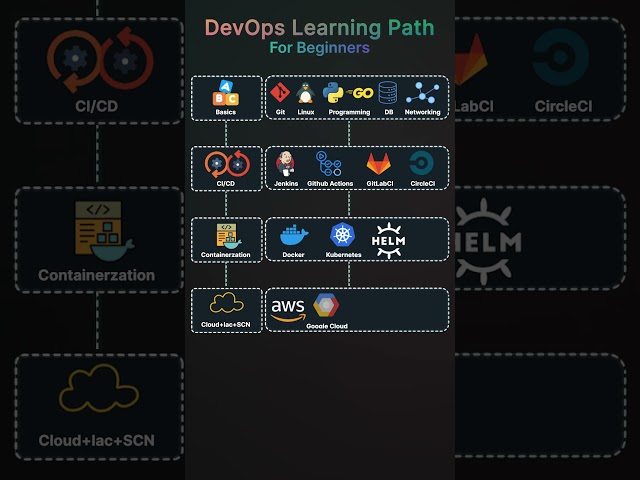The image size is (640, 480).
Task: Select the small teal CircleCI logo
Action: (421, 163)
